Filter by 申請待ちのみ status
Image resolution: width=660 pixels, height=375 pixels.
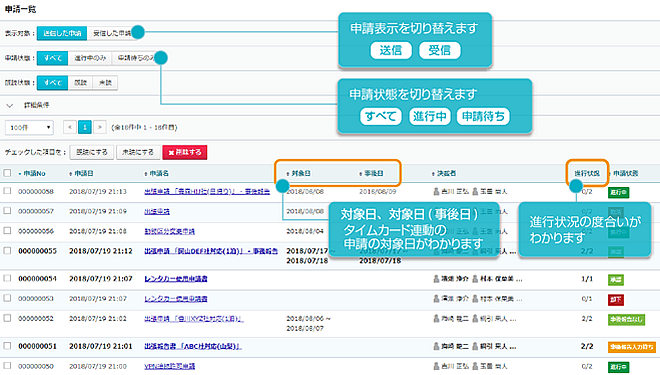(136, 58)
